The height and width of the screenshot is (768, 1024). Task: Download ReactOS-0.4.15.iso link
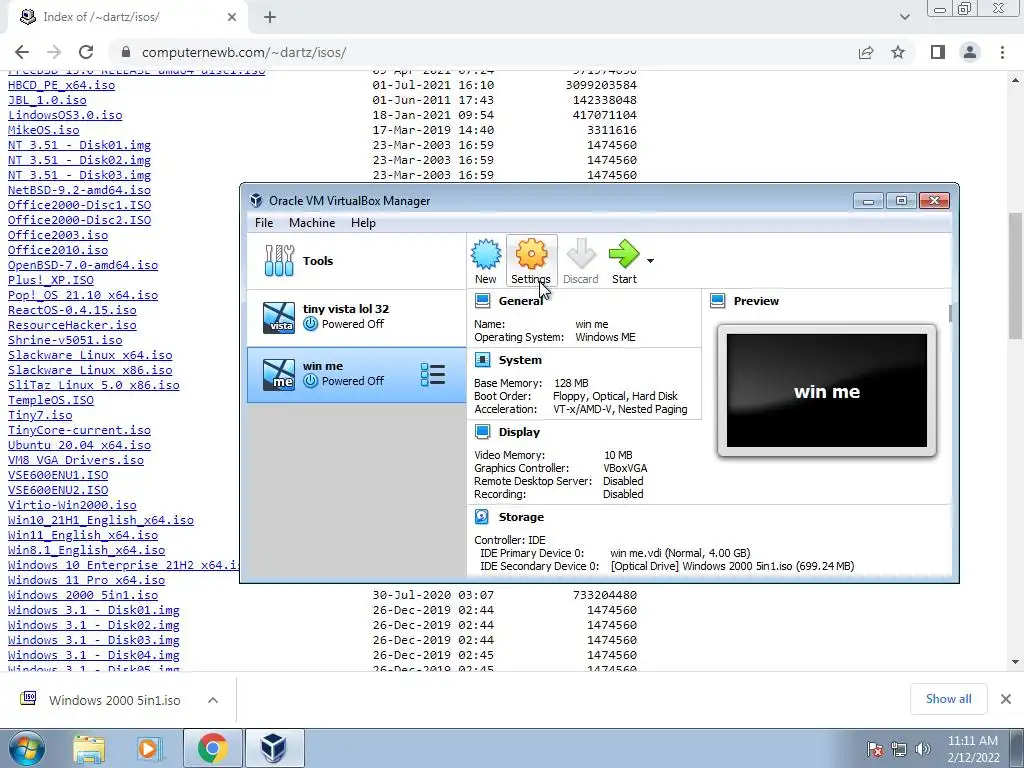coord(72,310)
